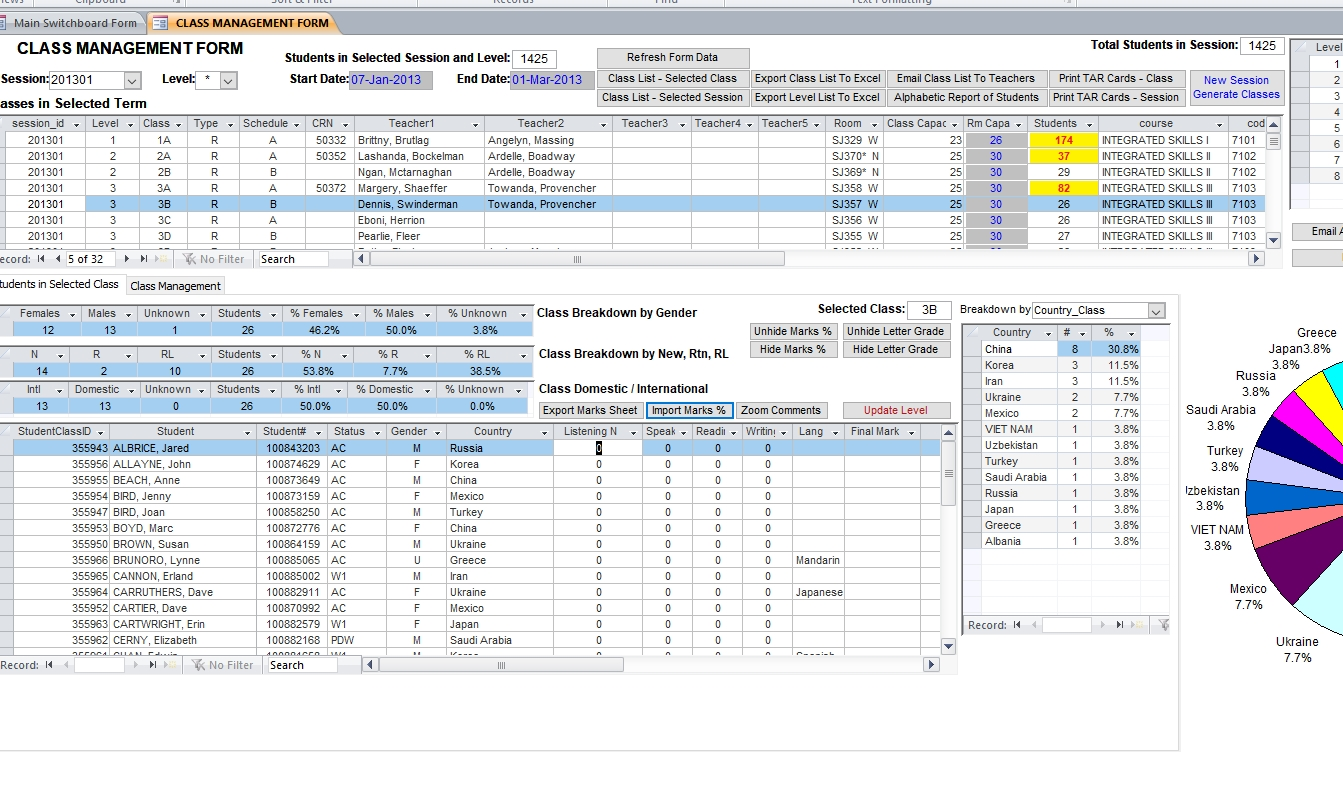Go to first record in country breakdown navigator
This screenshot has width=1343, height=803.
(1017, 625)
